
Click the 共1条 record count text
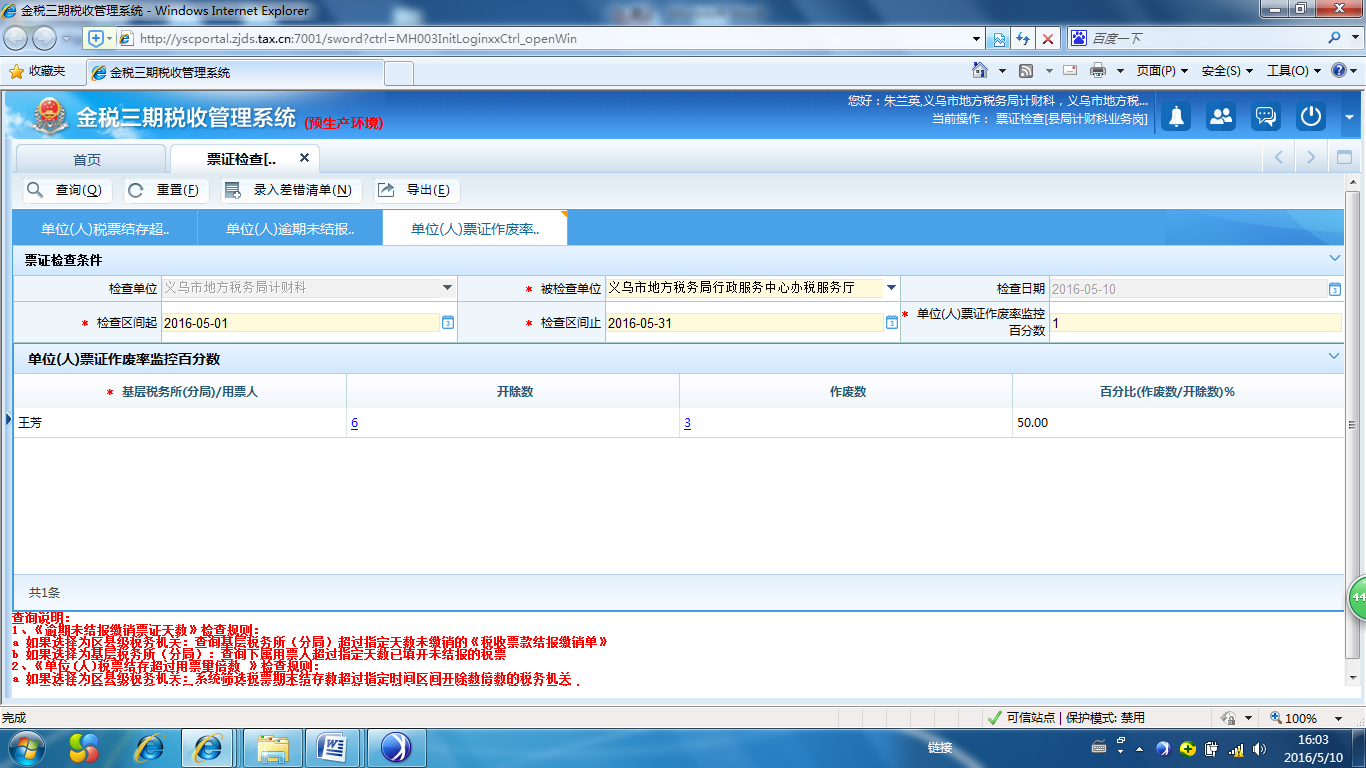coord(45,592)
